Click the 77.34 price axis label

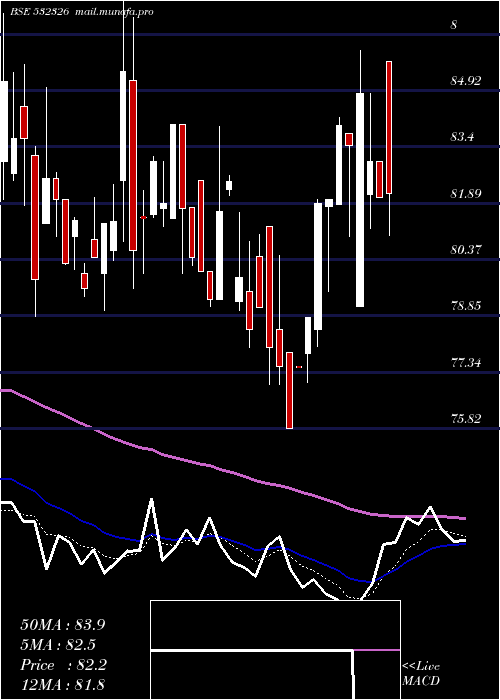click(466, 363)
